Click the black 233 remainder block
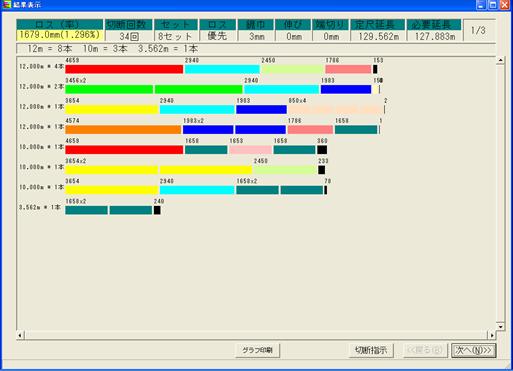Screen dimensions: 513x371 click(x=321, y=170)
